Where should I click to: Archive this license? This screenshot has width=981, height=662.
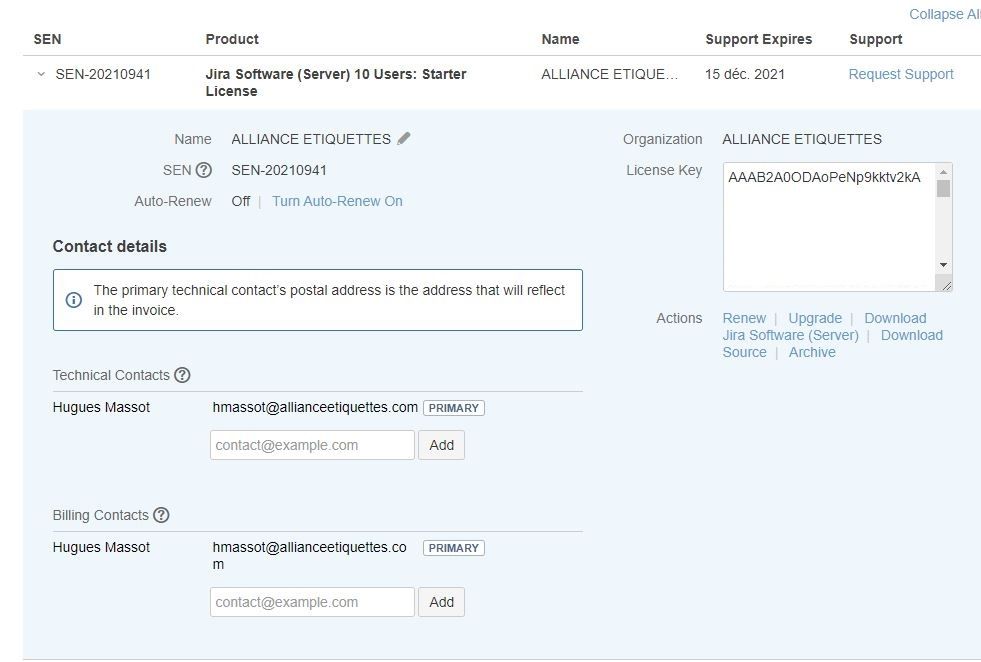812,352
